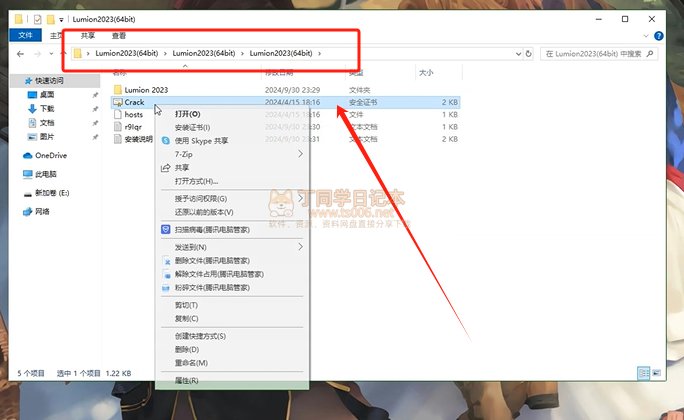
Task: Select the 安装说明 file
Action: point(138,139)
